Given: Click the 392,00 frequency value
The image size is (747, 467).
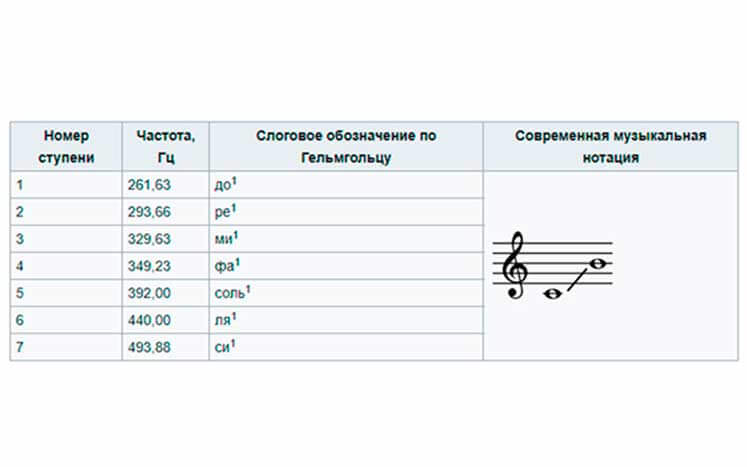Looking at the screenshot, I should (x=150, y=293).
